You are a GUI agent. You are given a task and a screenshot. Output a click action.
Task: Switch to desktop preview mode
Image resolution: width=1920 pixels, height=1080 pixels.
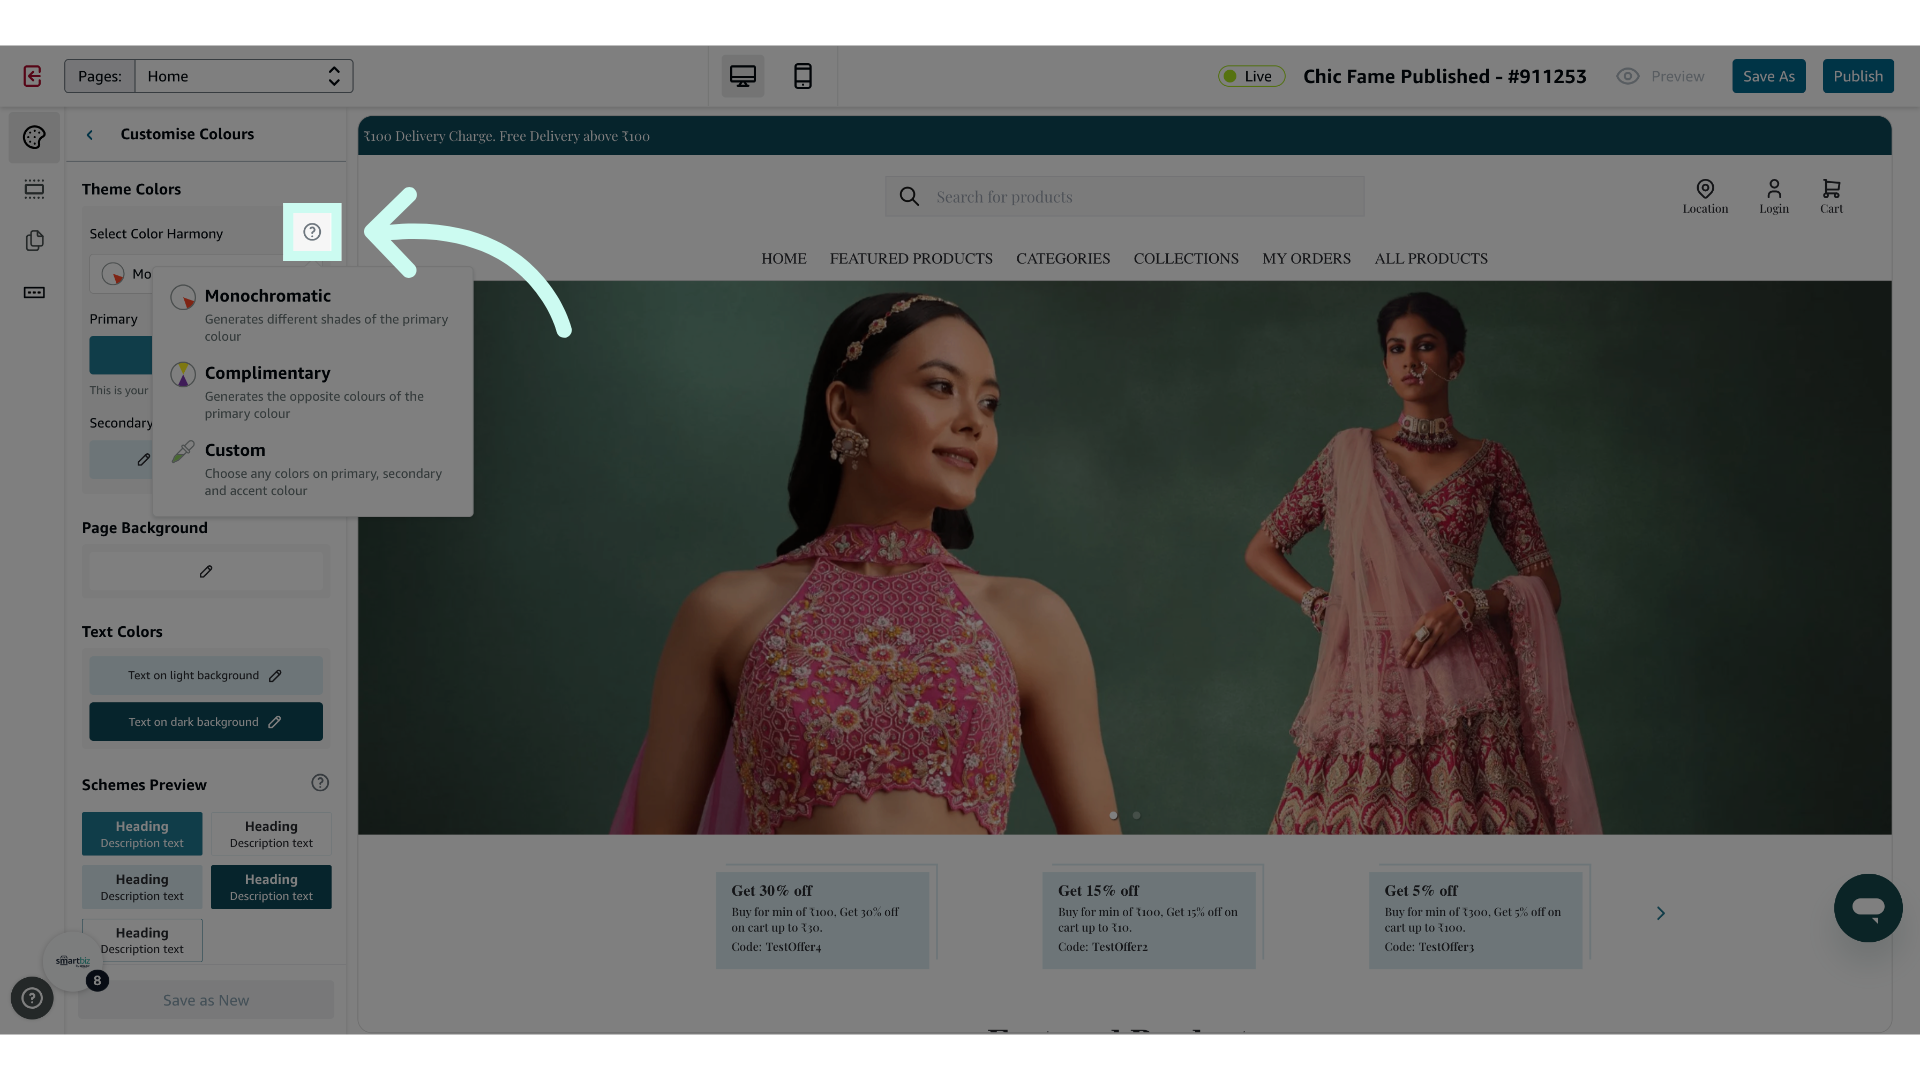click(x=743, y=76)
